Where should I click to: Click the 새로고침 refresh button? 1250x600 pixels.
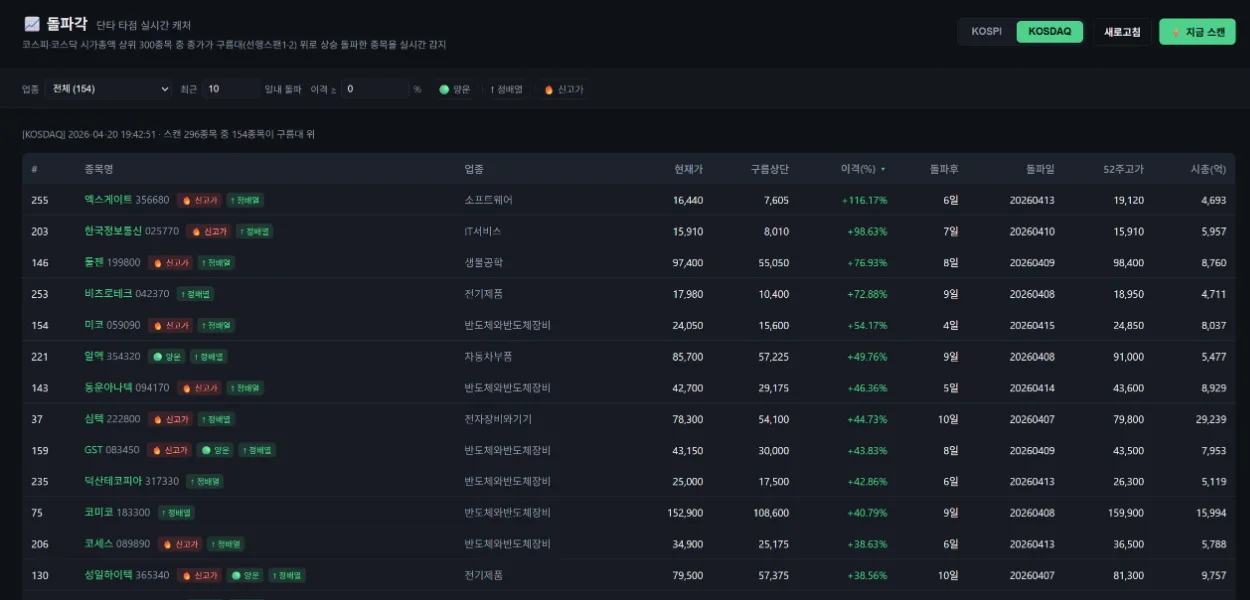(x=1122, y=32)
